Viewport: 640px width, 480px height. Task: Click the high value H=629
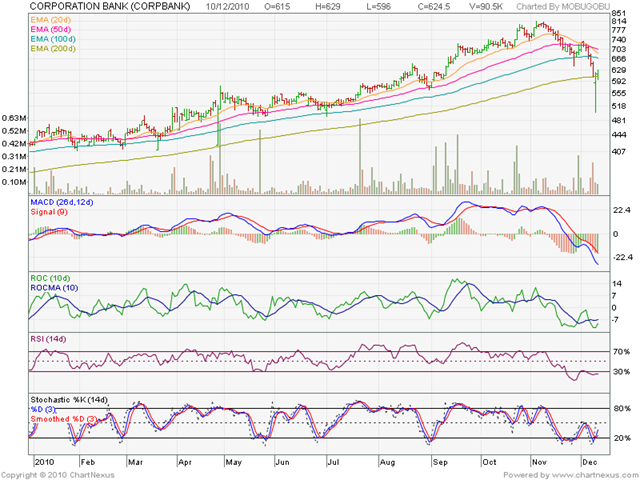(328, 7)
